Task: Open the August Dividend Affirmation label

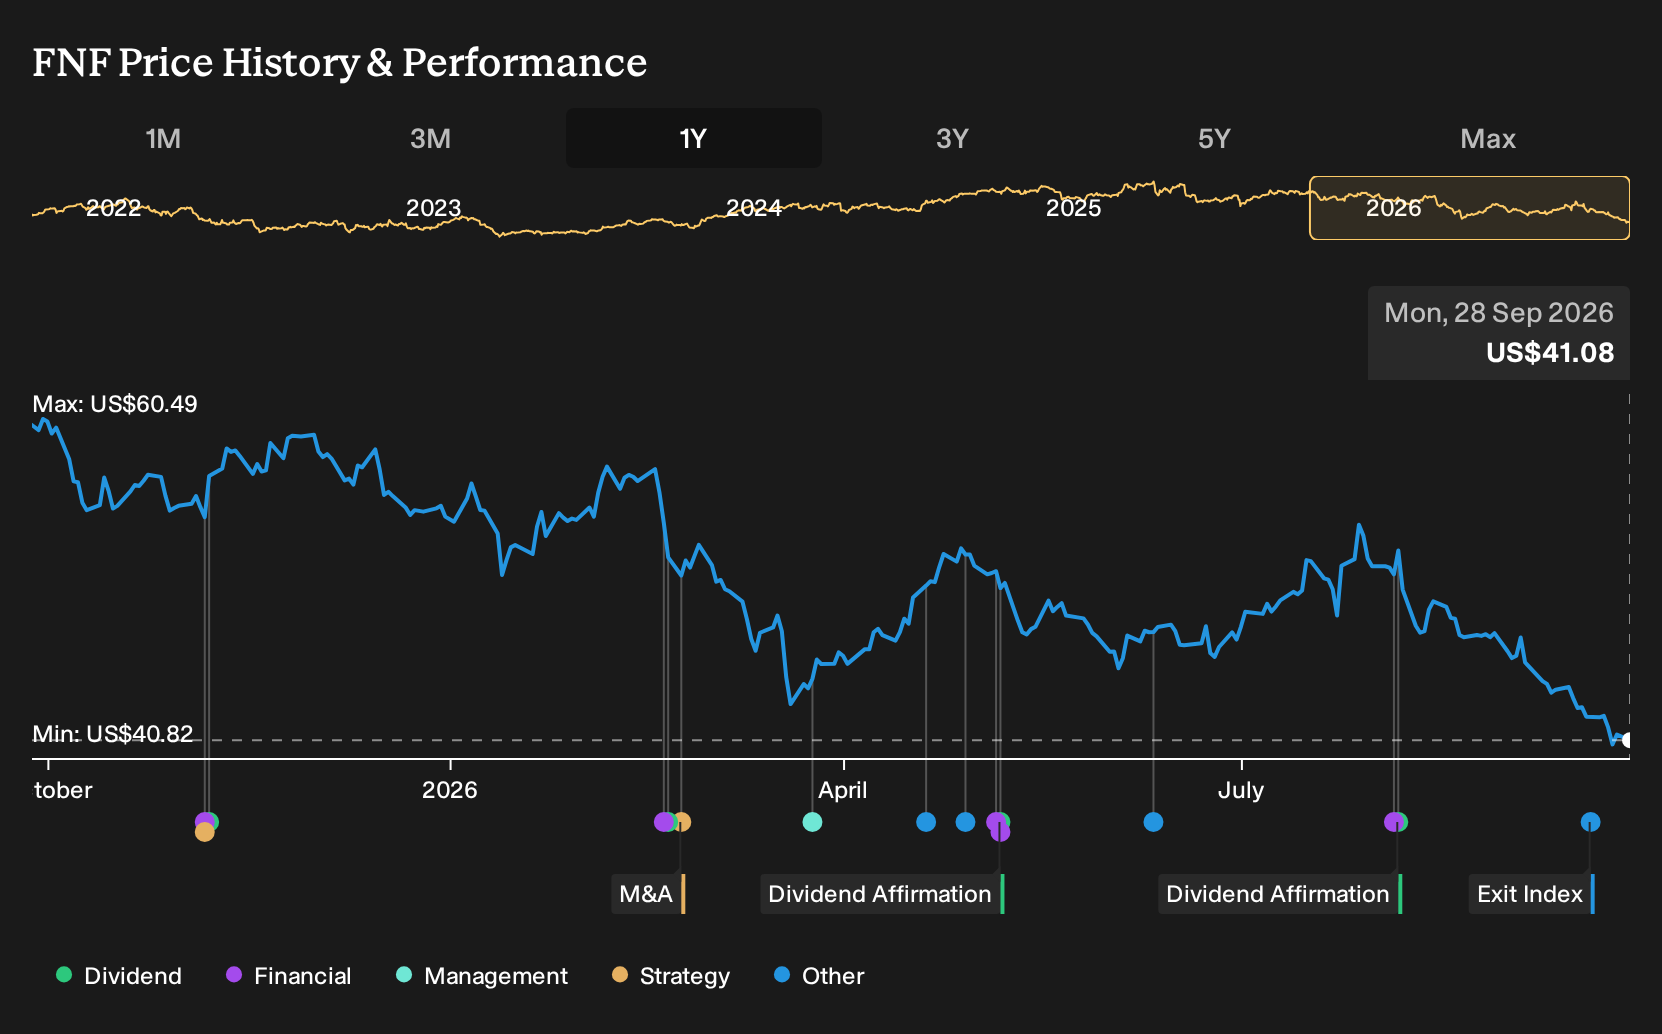Action: (1280, 894)
